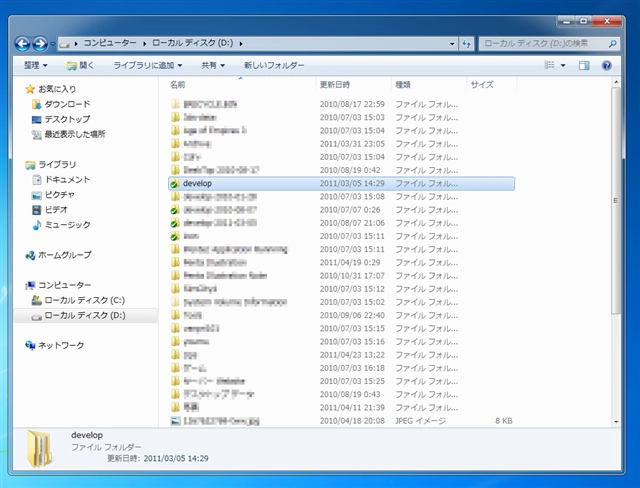
Task: Select folder dated 2011/04/19 0:29
Action: (341, 262)
